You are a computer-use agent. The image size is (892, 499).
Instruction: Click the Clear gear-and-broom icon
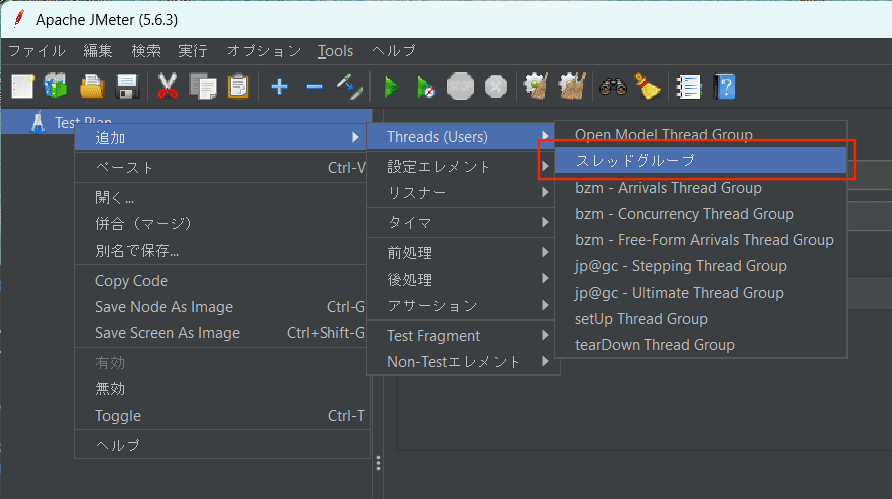click(x=535, y=86)
